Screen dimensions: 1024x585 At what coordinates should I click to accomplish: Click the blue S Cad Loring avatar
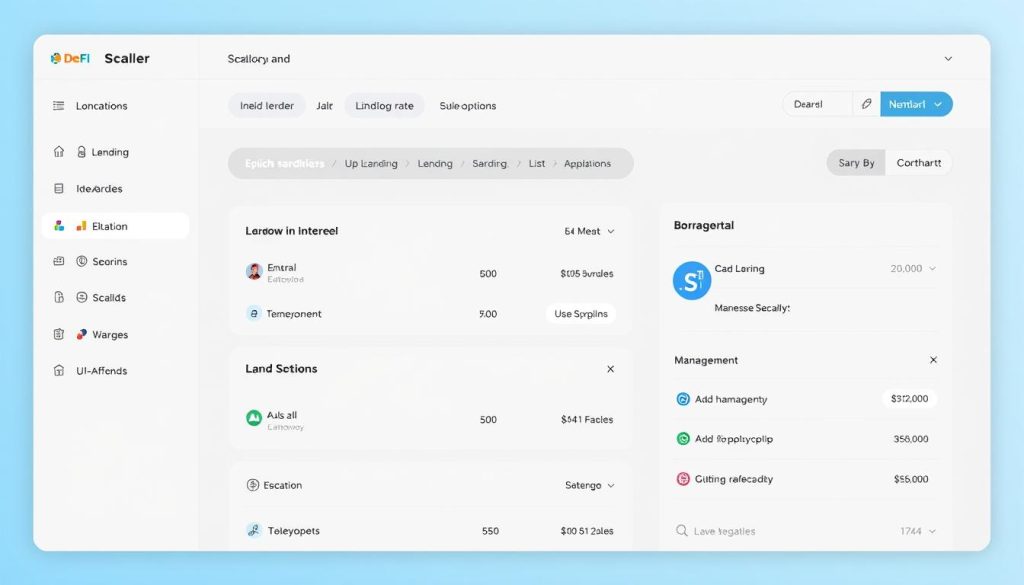(x=692, y=281)
